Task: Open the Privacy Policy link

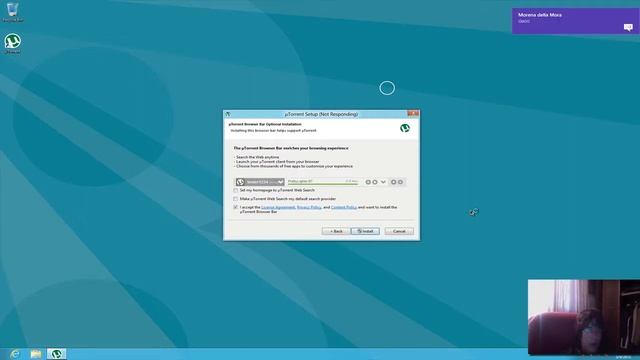Action: (x=309, y=207)
